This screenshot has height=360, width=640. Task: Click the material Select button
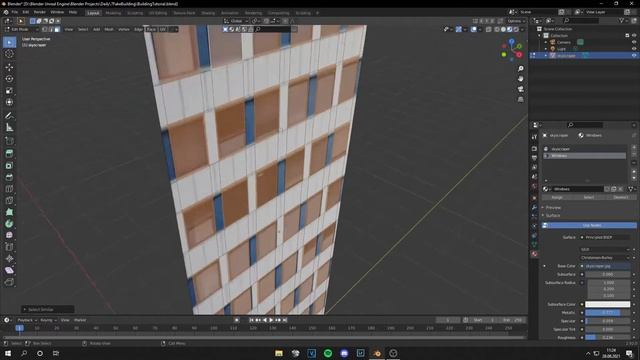[x=589, y=198]
